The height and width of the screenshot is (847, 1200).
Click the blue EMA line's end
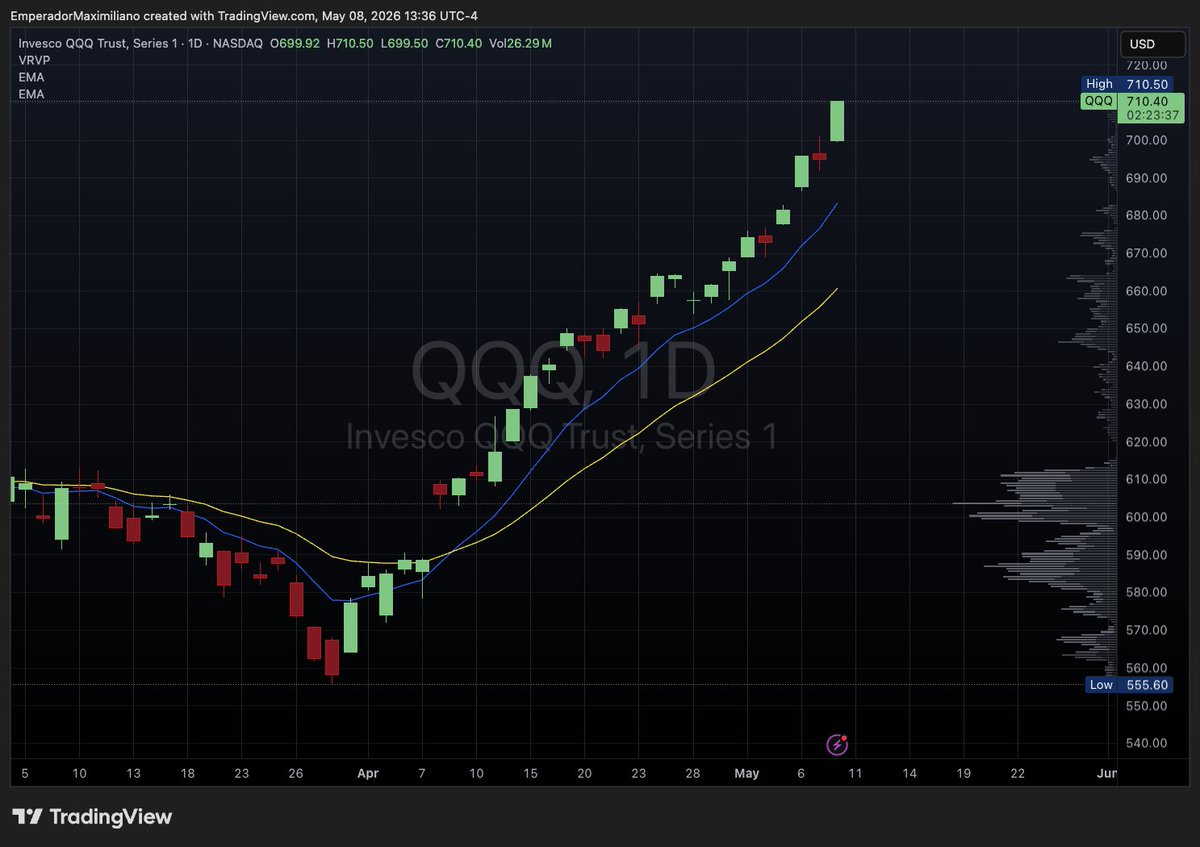pyautogui.click(x=836, y=204)
